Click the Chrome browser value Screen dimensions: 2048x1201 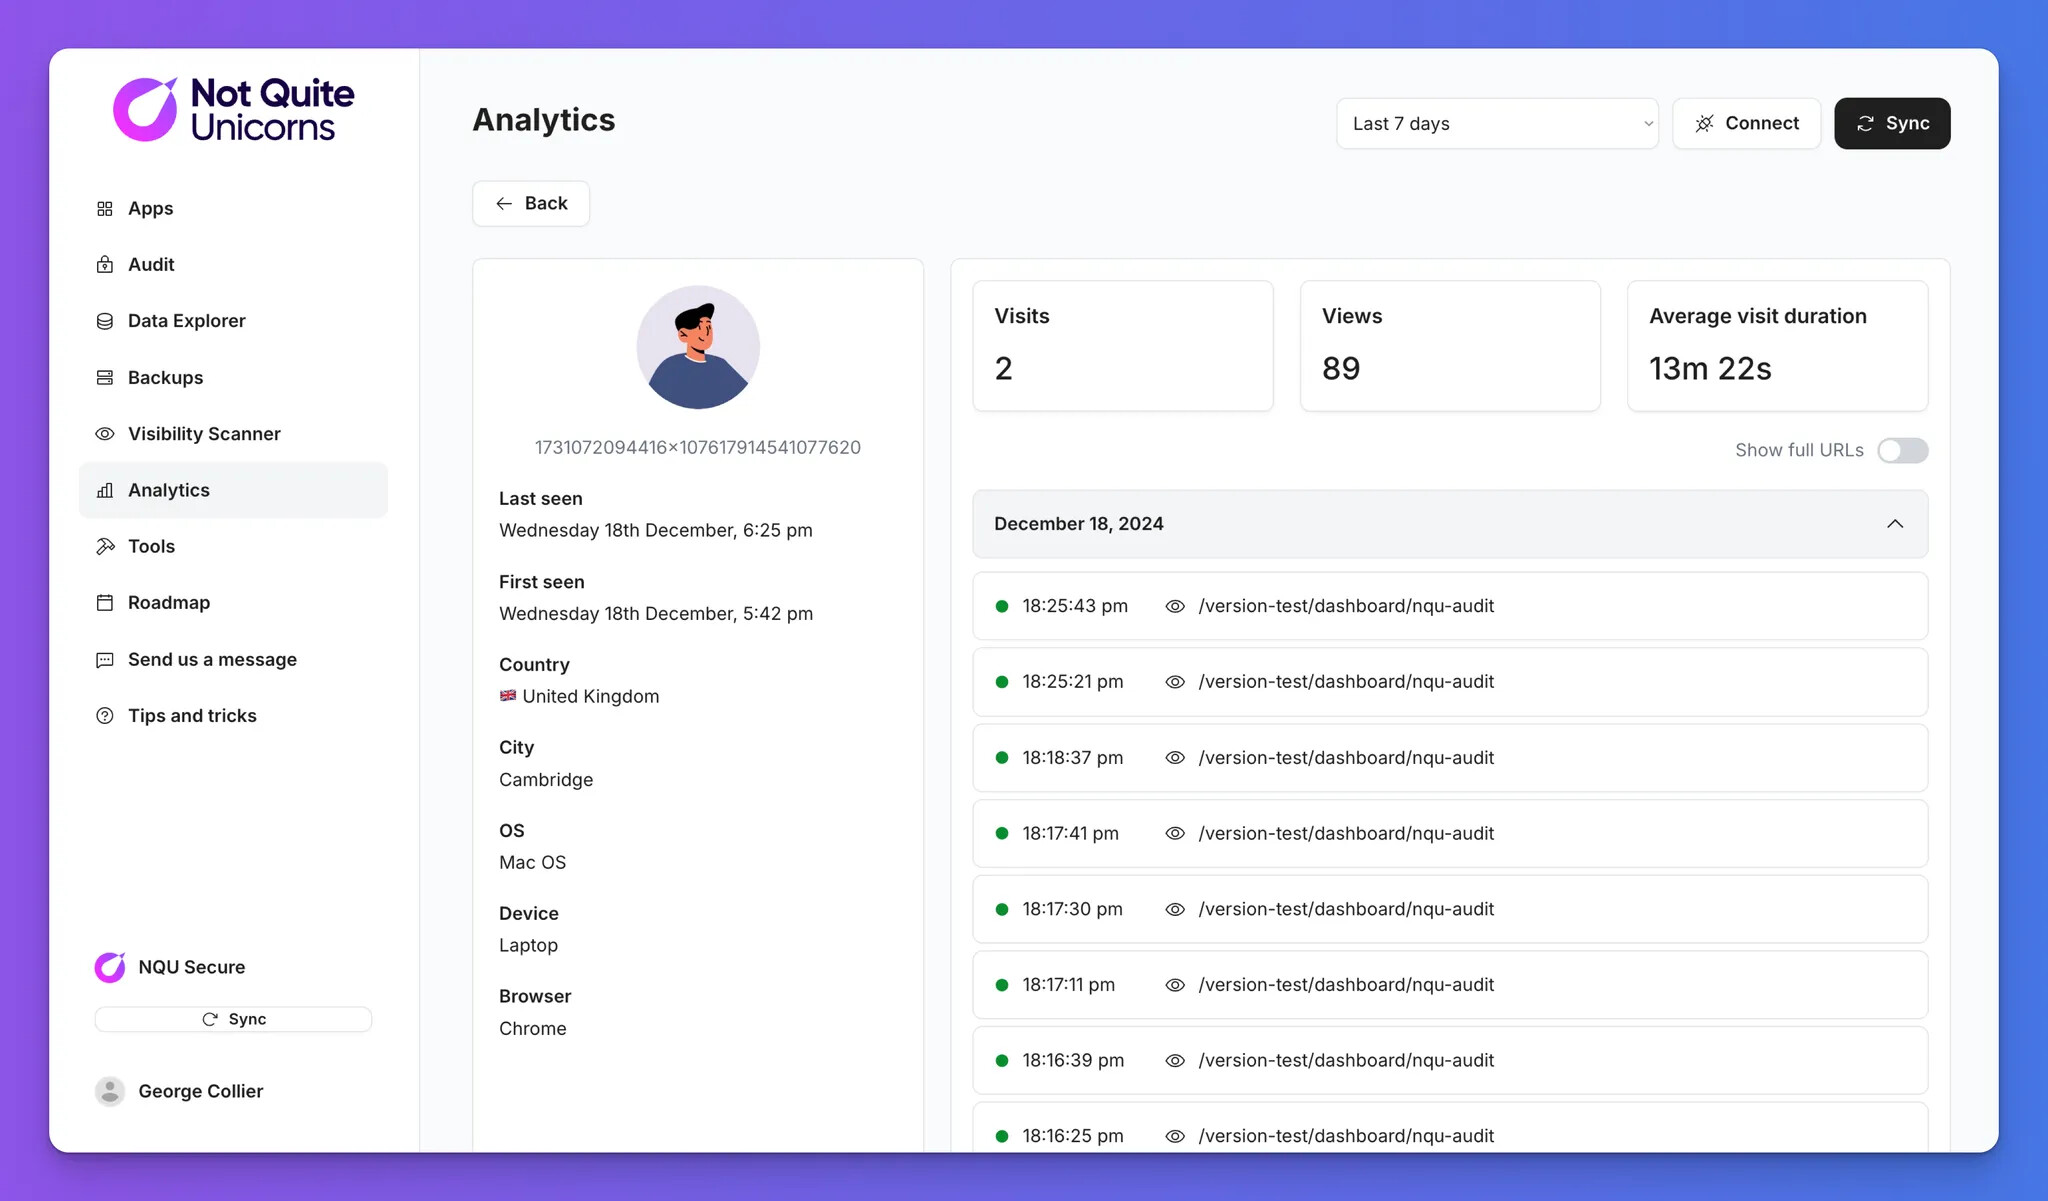tap(532, 1029)
